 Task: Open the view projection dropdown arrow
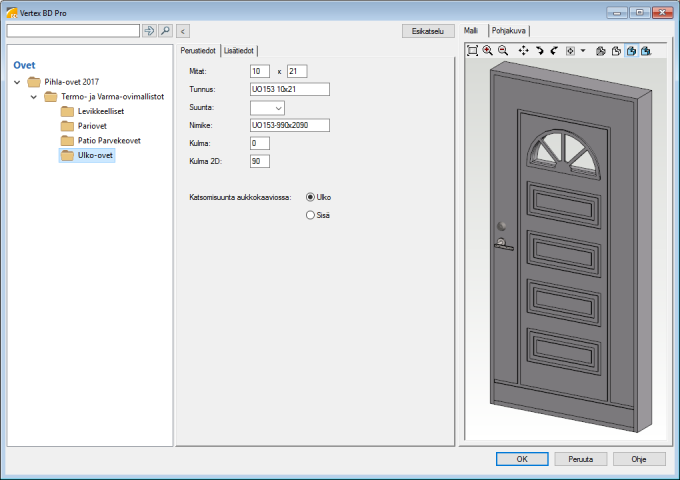point(582,50)
